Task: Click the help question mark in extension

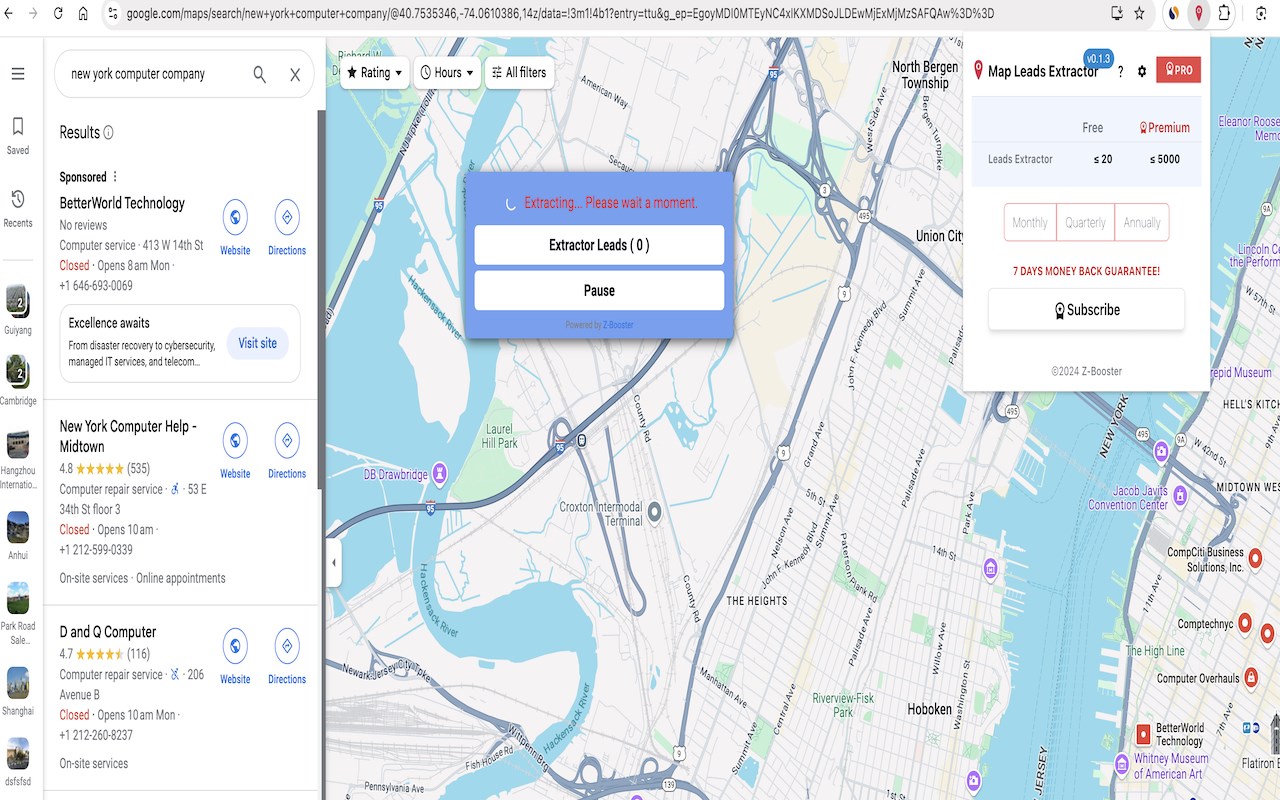Action: coord(1120,72)
